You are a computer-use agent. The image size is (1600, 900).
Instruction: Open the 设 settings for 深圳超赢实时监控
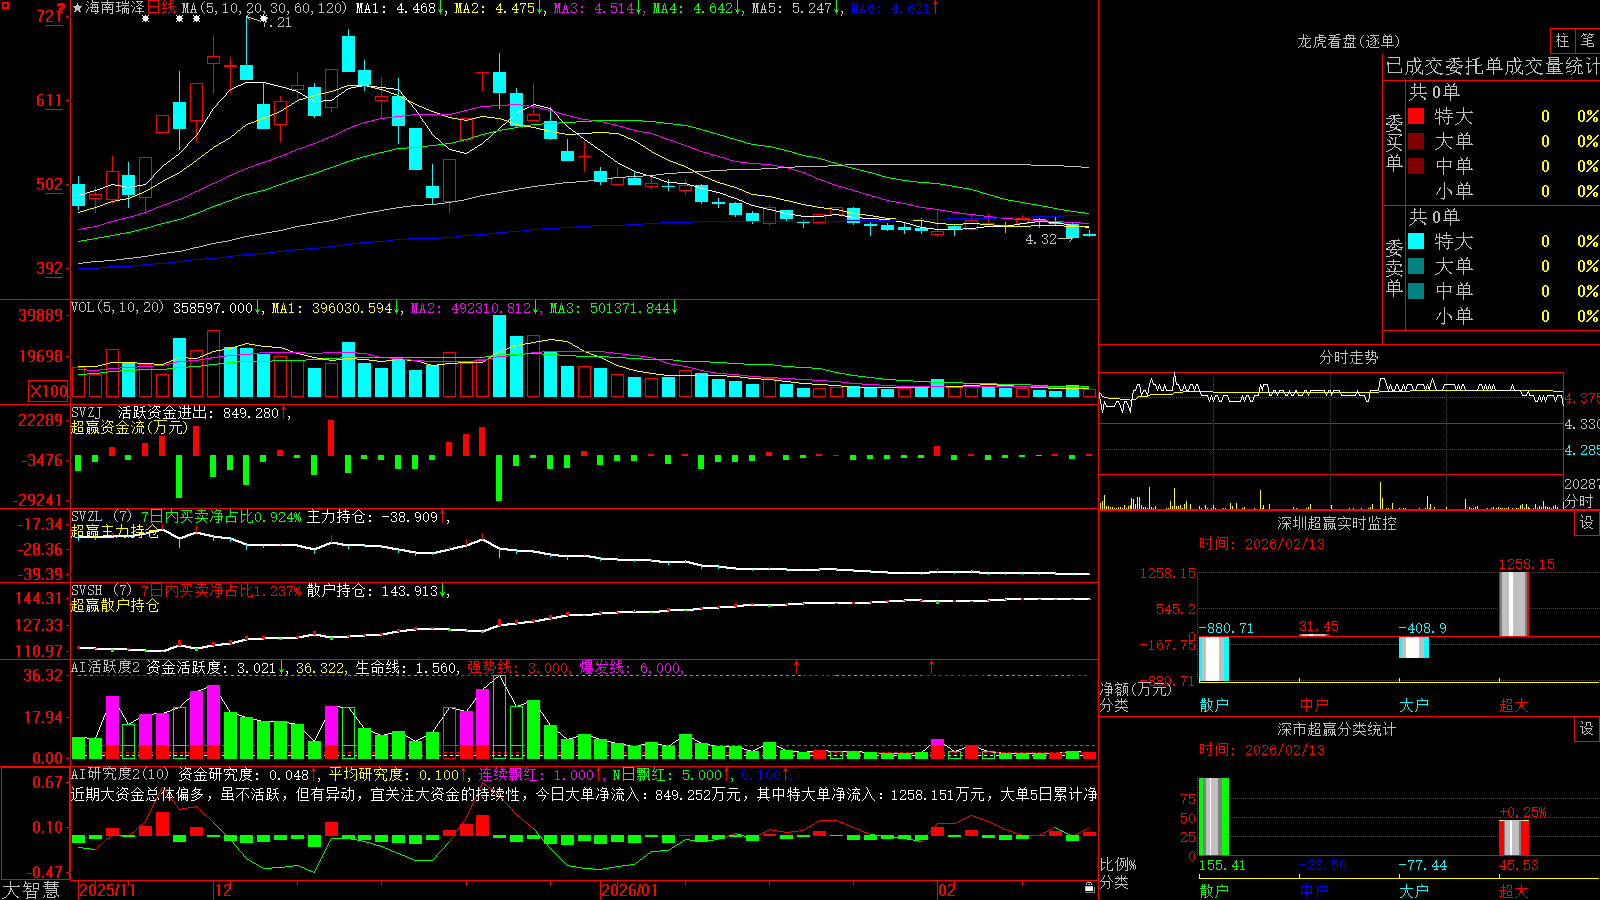[1587, 523]
